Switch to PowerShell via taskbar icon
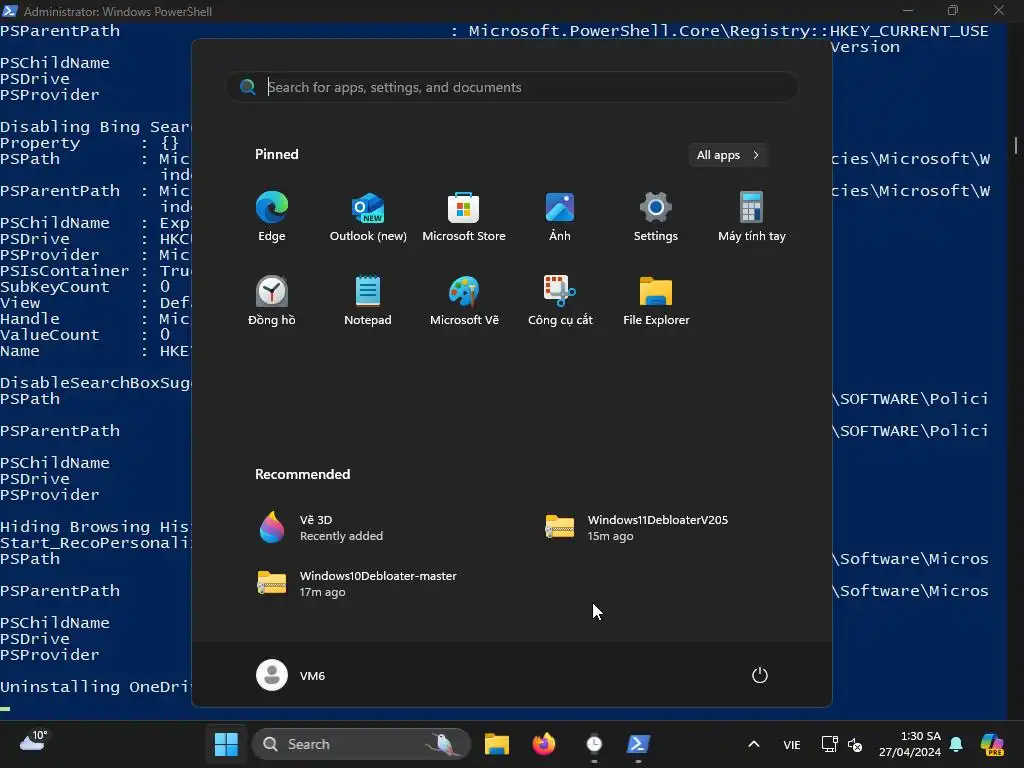1024x768 pixels. 638,744
